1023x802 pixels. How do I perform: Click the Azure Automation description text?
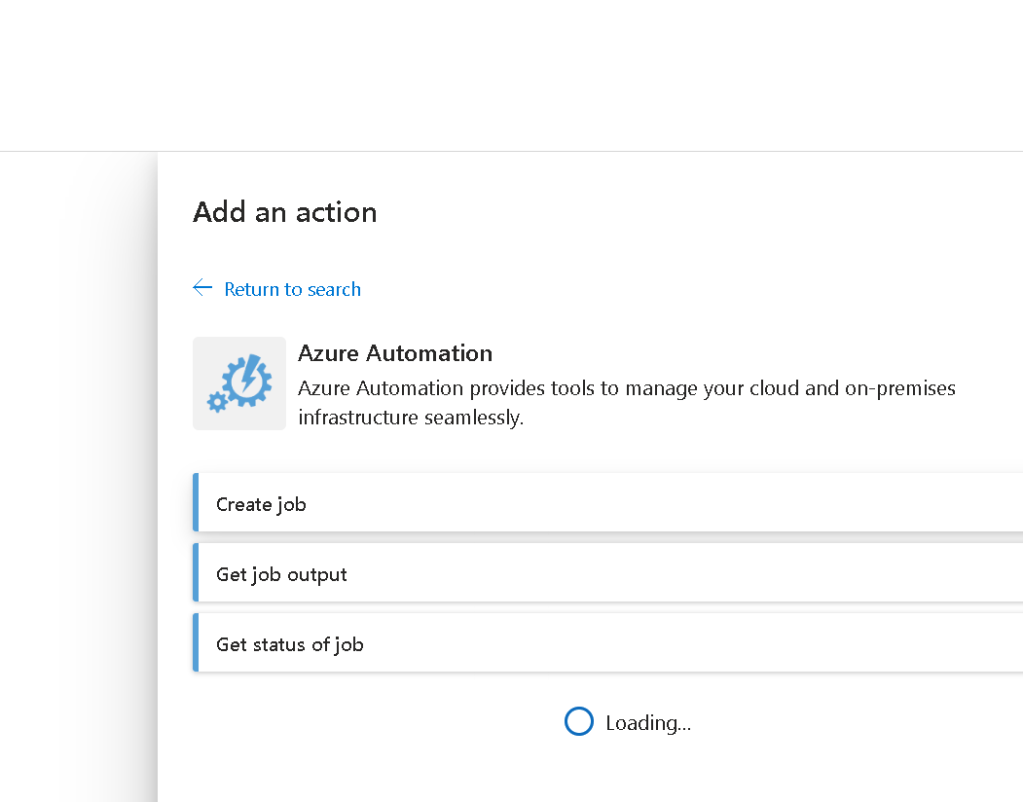click(626, 403)
